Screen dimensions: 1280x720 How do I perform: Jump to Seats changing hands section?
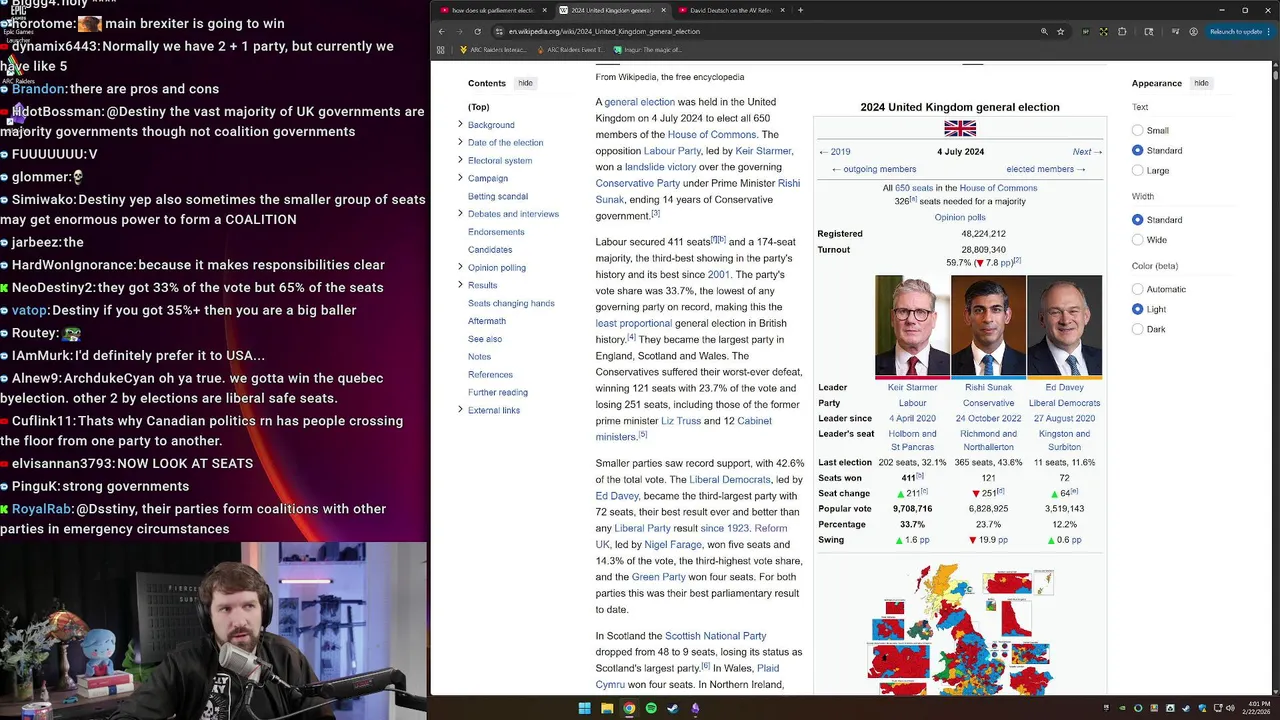pos(511,303)
